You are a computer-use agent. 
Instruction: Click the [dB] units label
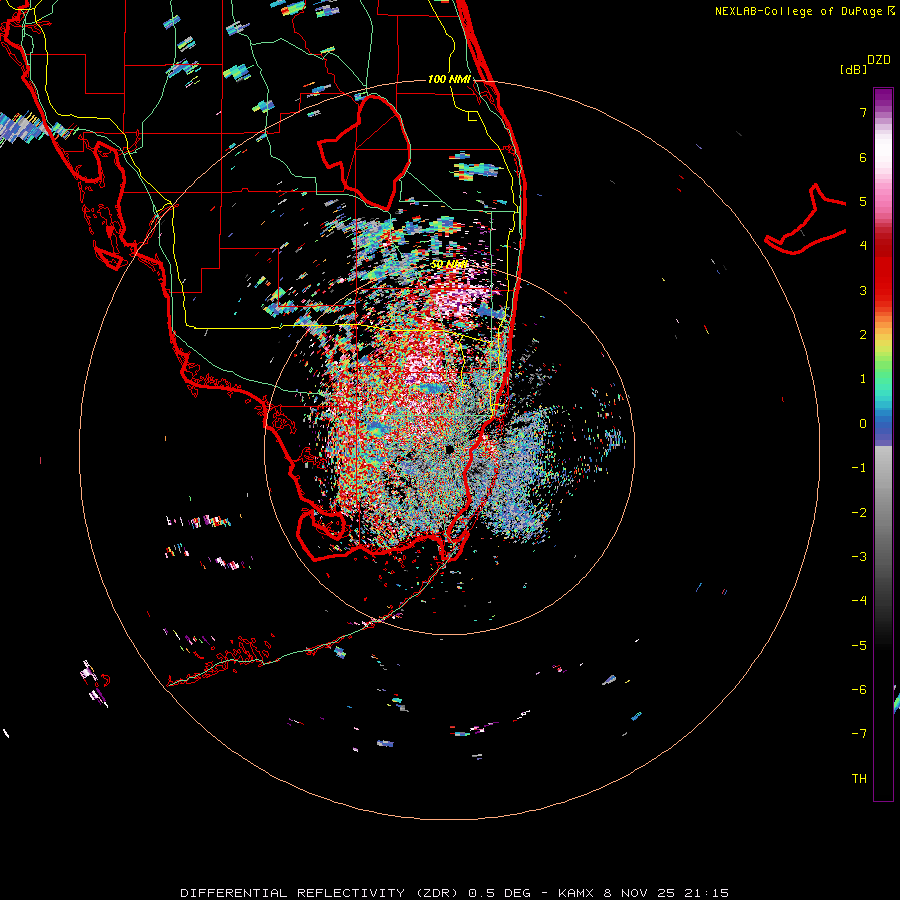coord(854,69)
